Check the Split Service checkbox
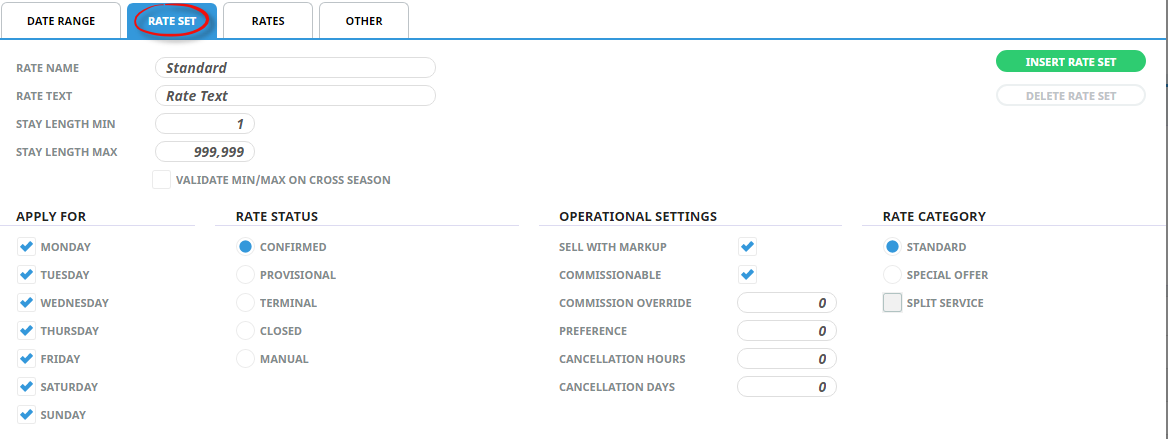 coord(892,303)
